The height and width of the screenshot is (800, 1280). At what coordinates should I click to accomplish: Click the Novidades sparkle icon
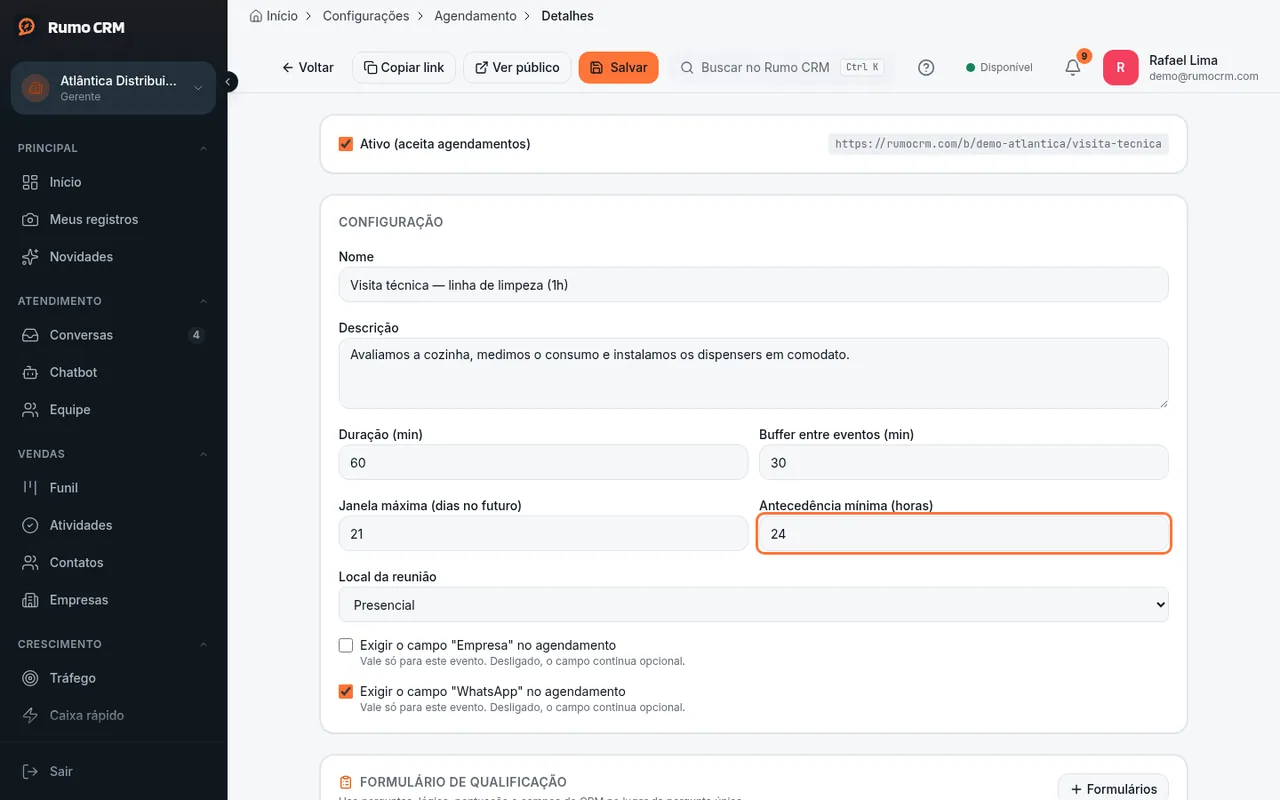click(31, 257)
